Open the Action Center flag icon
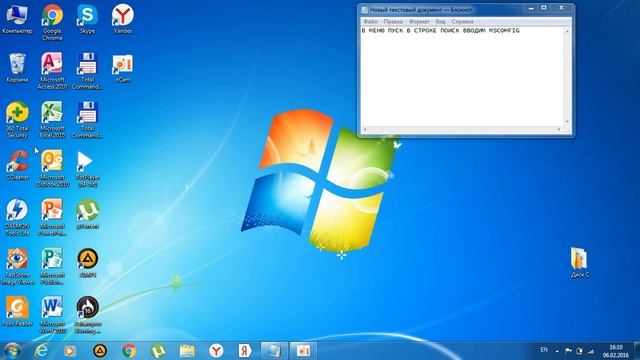The height and width of the screenshot is (360, 640). tap(568, 351)
